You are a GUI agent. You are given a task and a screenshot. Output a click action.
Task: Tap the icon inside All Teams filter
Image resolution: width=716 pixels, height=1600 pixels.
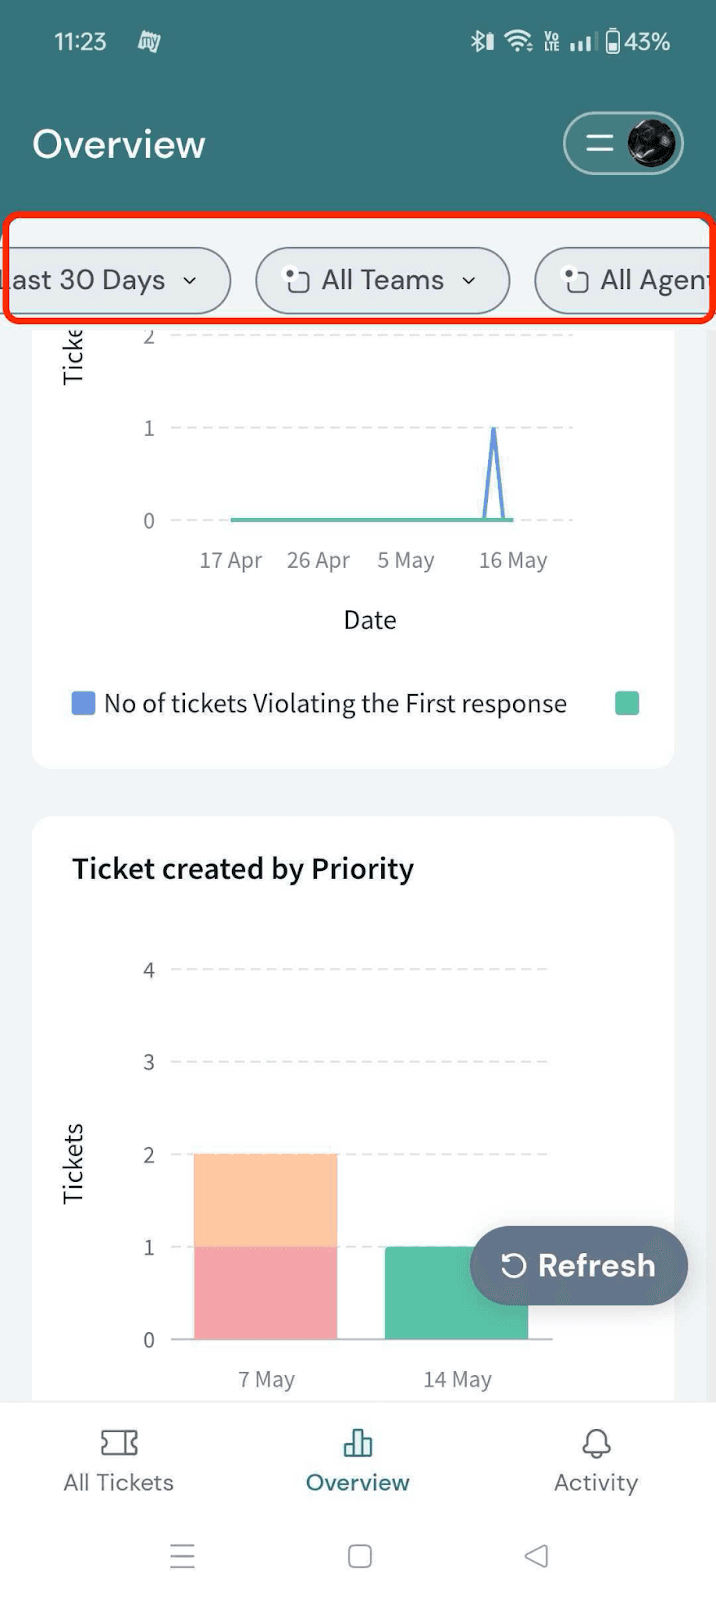296,280
